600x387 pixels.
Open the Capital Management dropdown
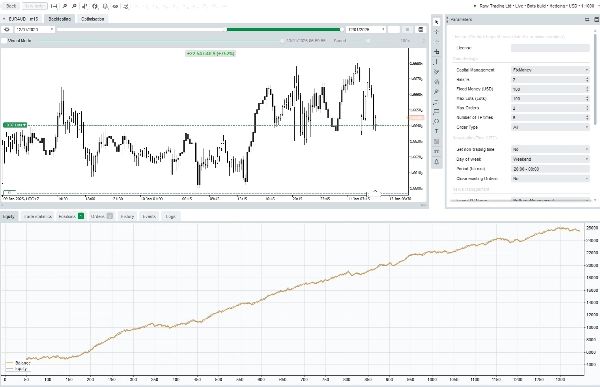550,70
